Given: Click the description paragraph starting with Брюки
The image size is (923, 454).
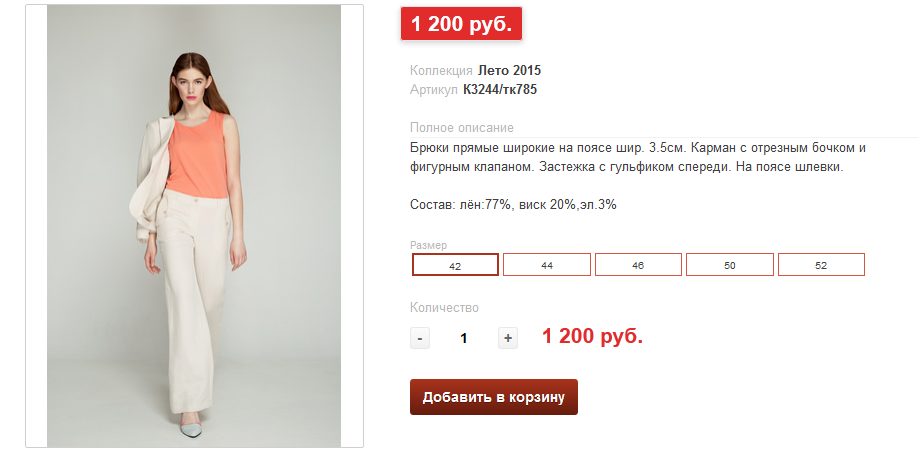Looking at the screenshot, I should 638,157.
